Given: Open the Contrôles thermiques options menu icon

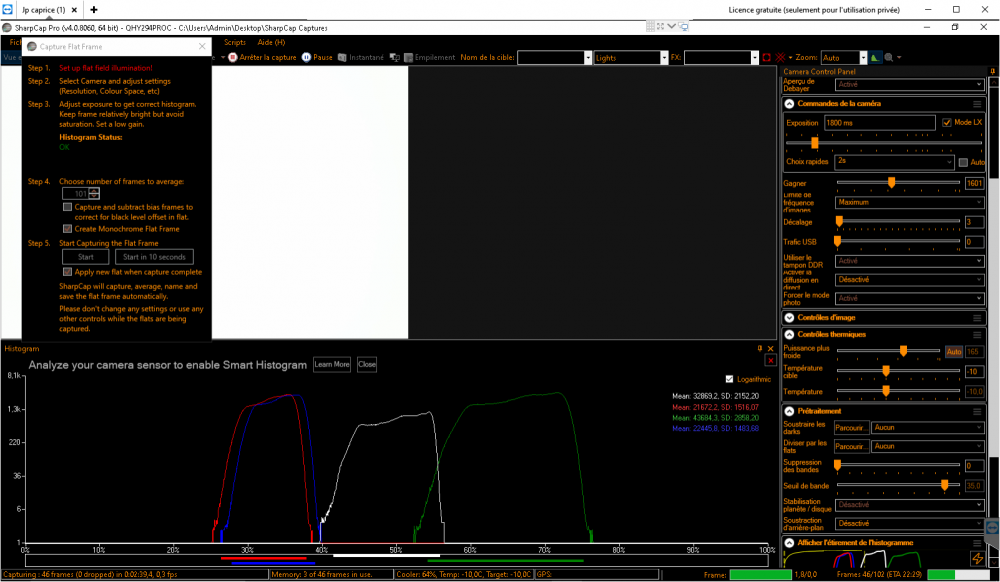Looking at the screenshot, I should click(977, 335).
